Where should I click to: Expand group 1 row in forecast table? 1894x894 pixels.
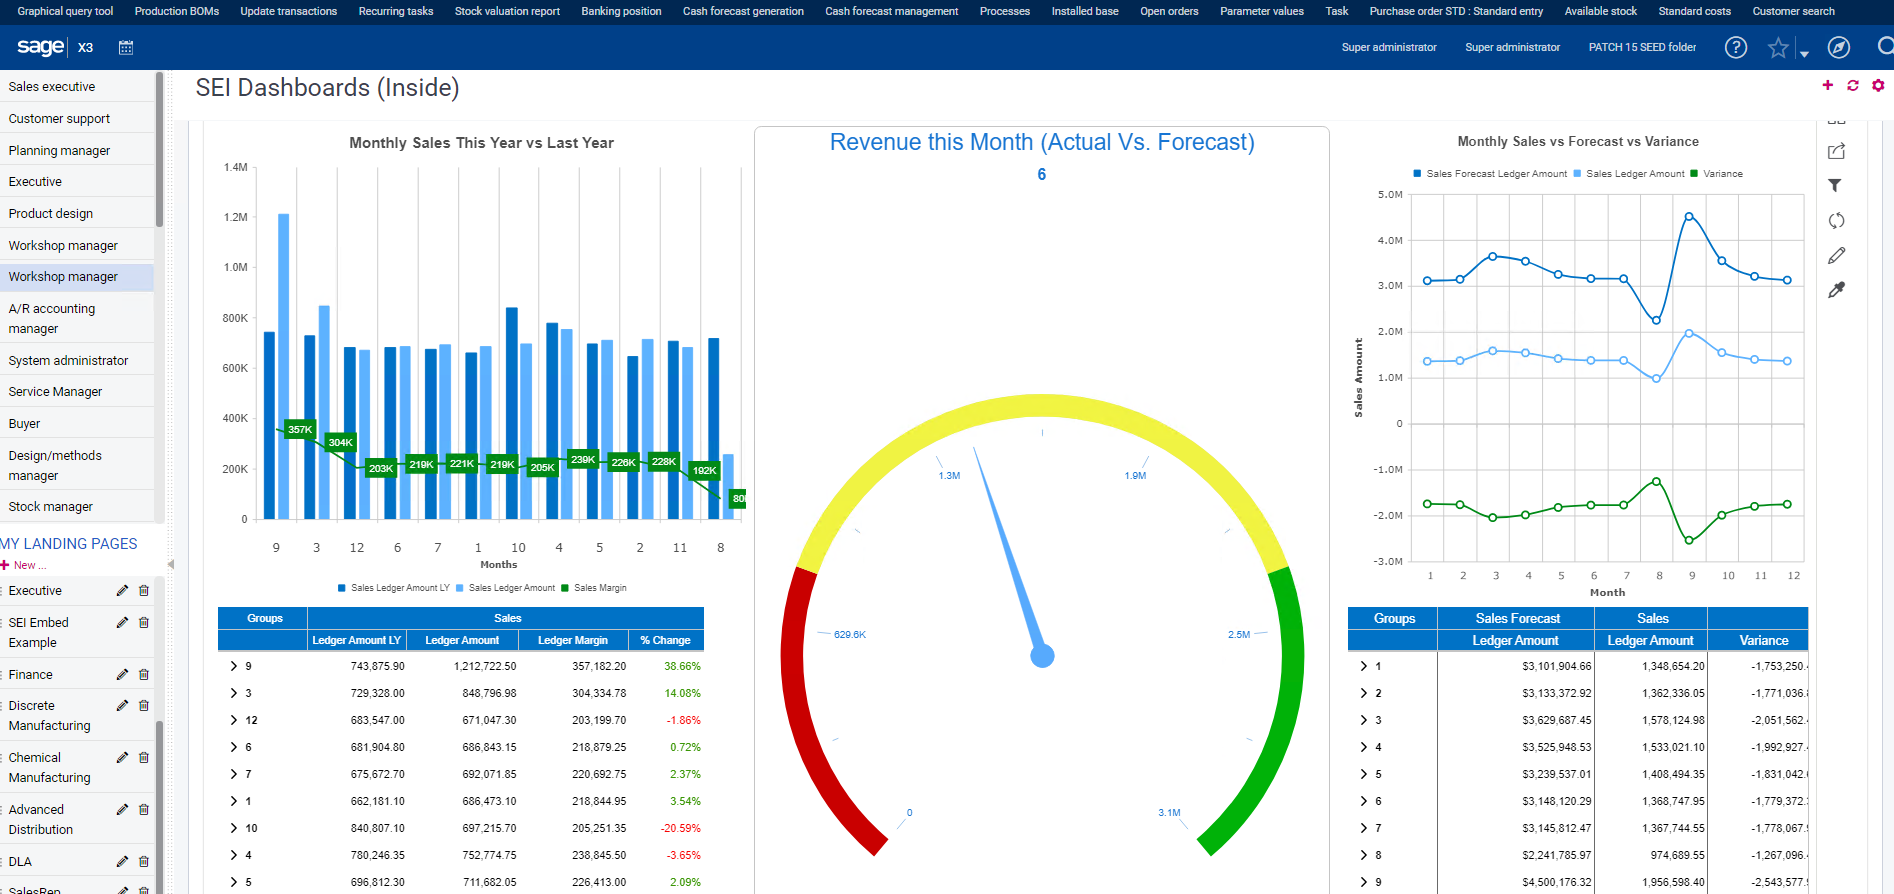1364,666
